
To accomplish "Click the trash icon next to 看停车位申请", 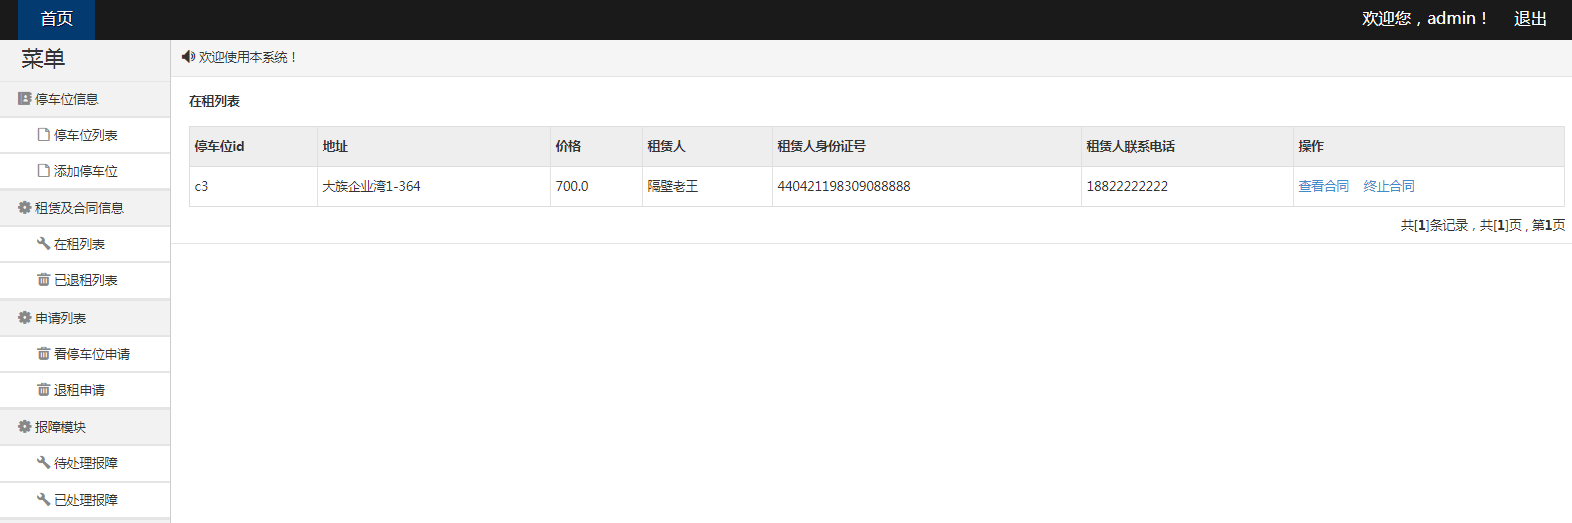I will click(x=44, y=354).
